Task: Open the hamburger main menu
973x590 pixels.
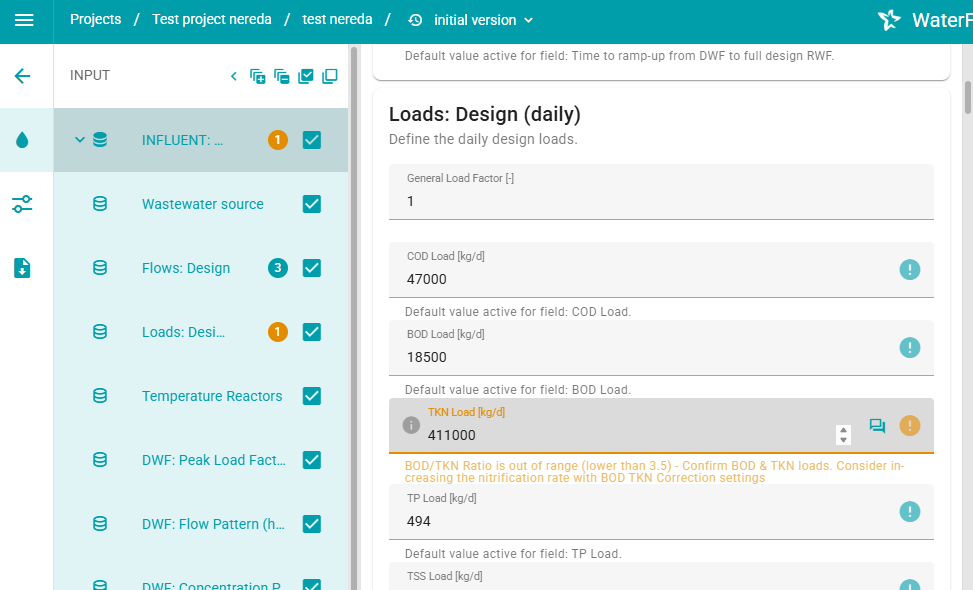Action: pyautogui.click(x=24, y=20)
